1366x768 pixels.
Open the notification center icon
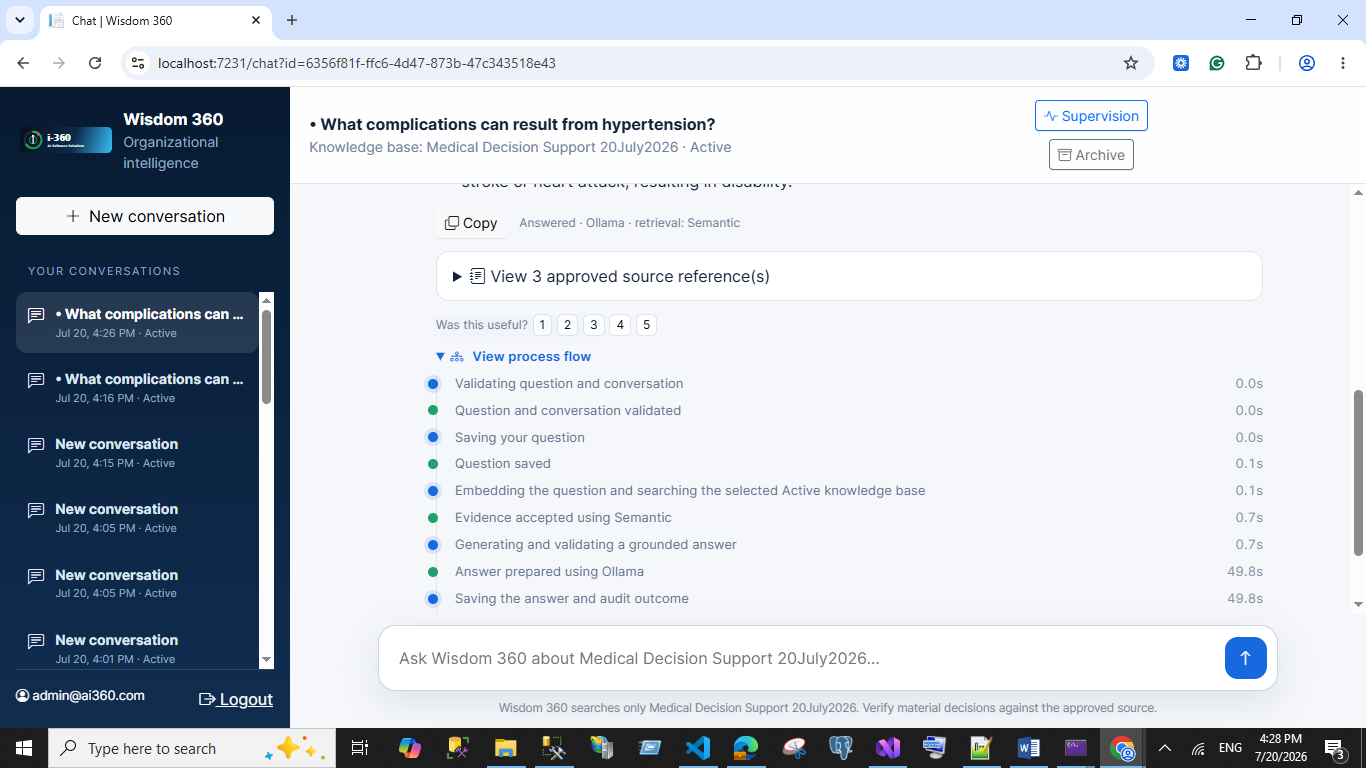click(x=1335, y=748)
